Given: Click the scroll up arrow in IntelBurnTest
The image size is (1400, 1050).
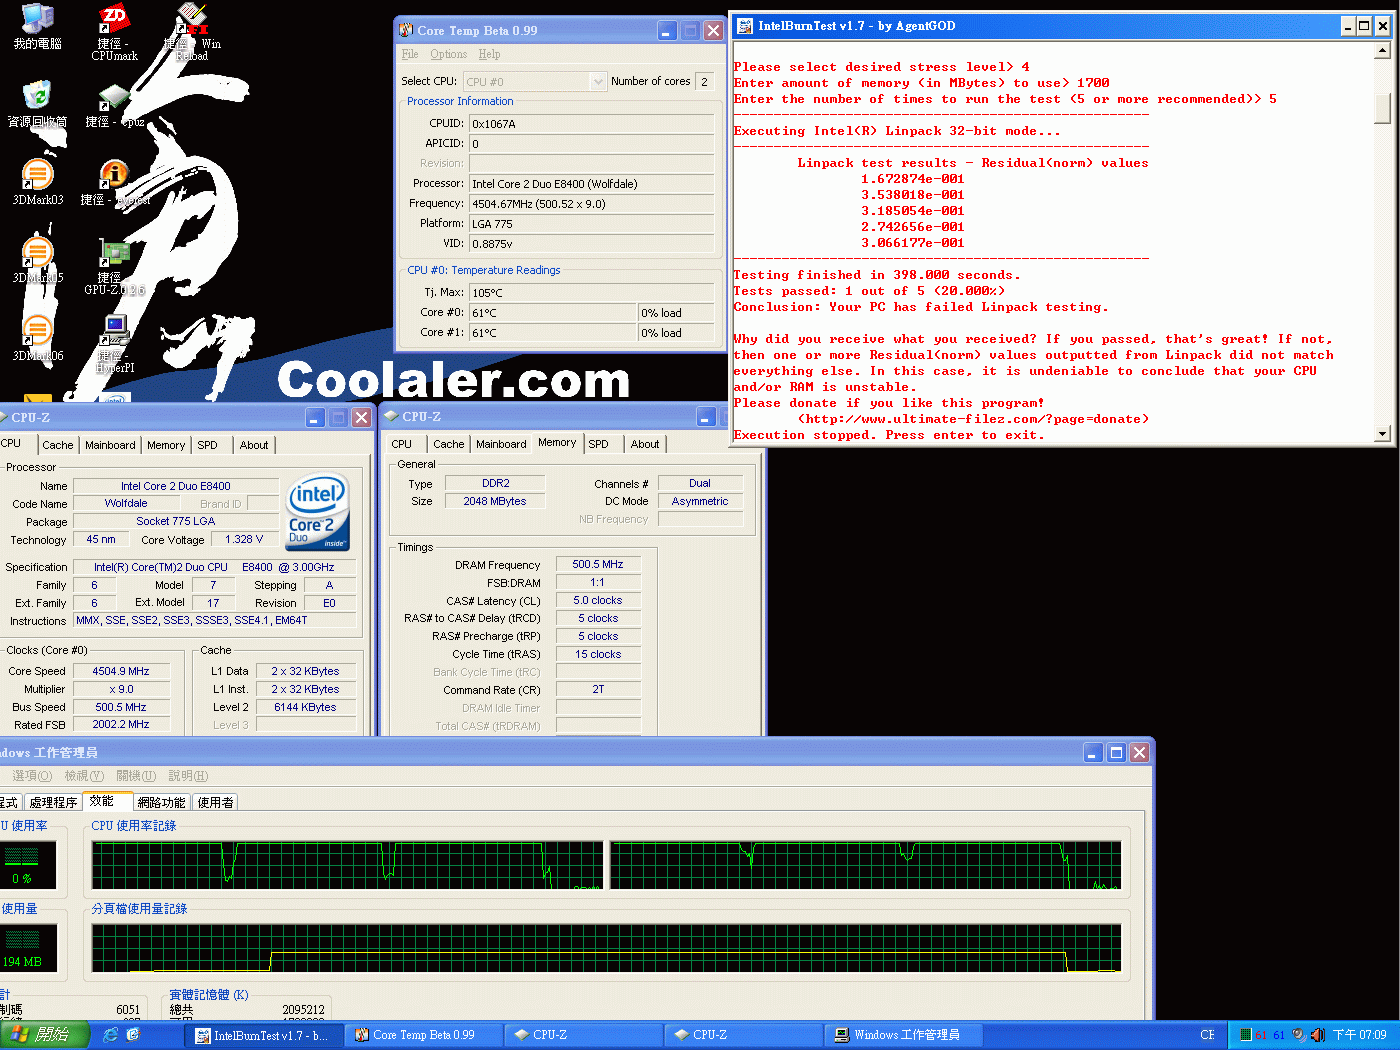Looking at the screenshot, I should [1383, 51].
